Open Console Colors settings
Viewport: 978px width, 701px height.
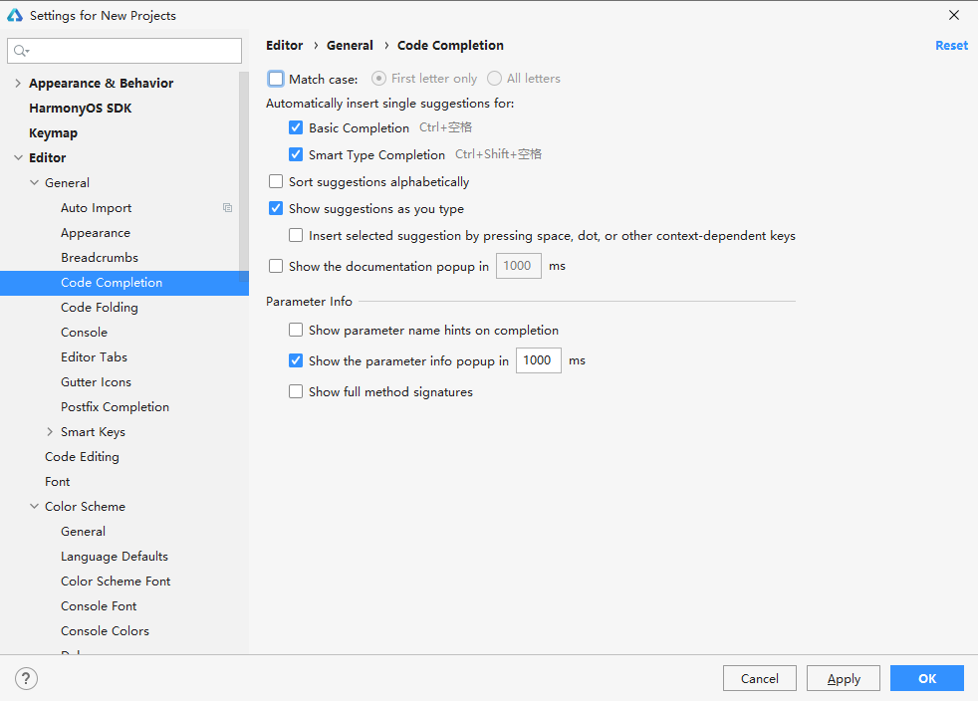point(105,631)
